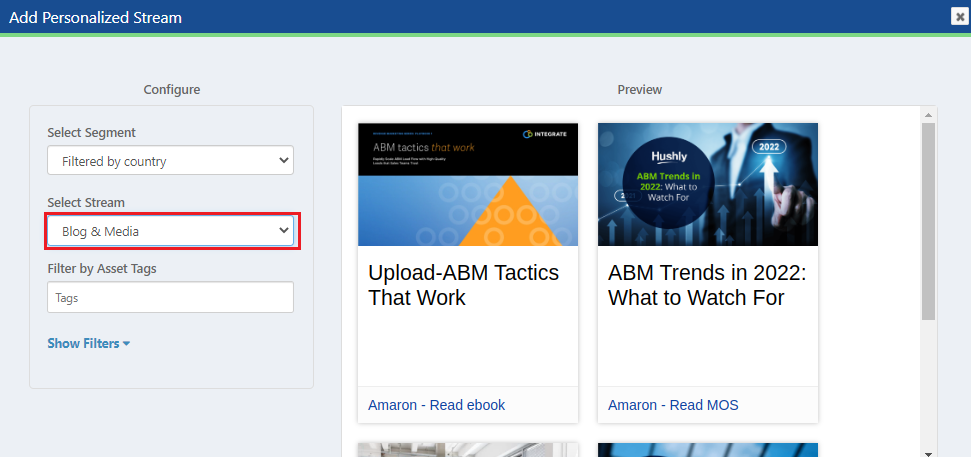This screenshot has height=457, width=971.
Task: Click the Filter by Asset Tags label
Action: [x=102, y=269]
